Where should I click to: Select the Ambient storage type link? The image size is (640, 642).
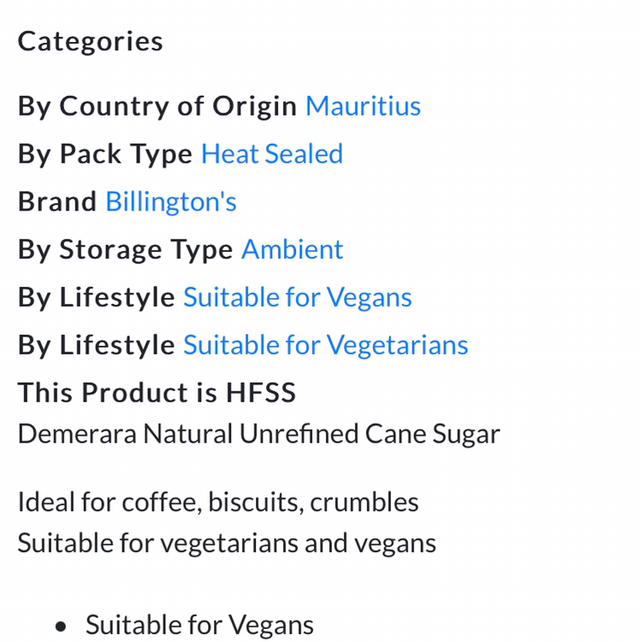point(292,250)
